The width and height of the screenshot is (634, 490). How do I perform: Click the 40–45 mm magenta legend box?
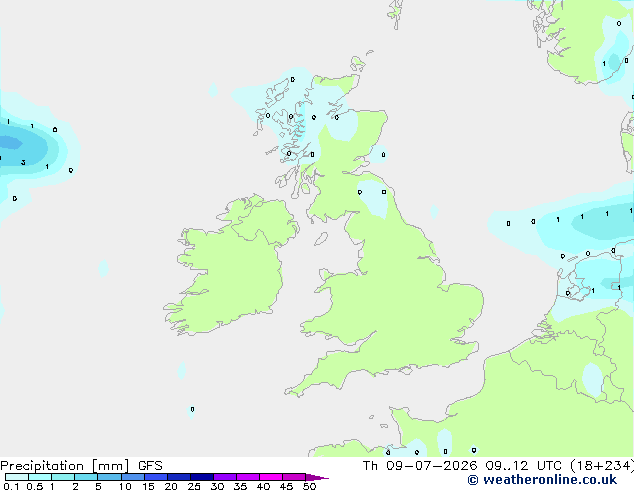(x=271, y=477)
